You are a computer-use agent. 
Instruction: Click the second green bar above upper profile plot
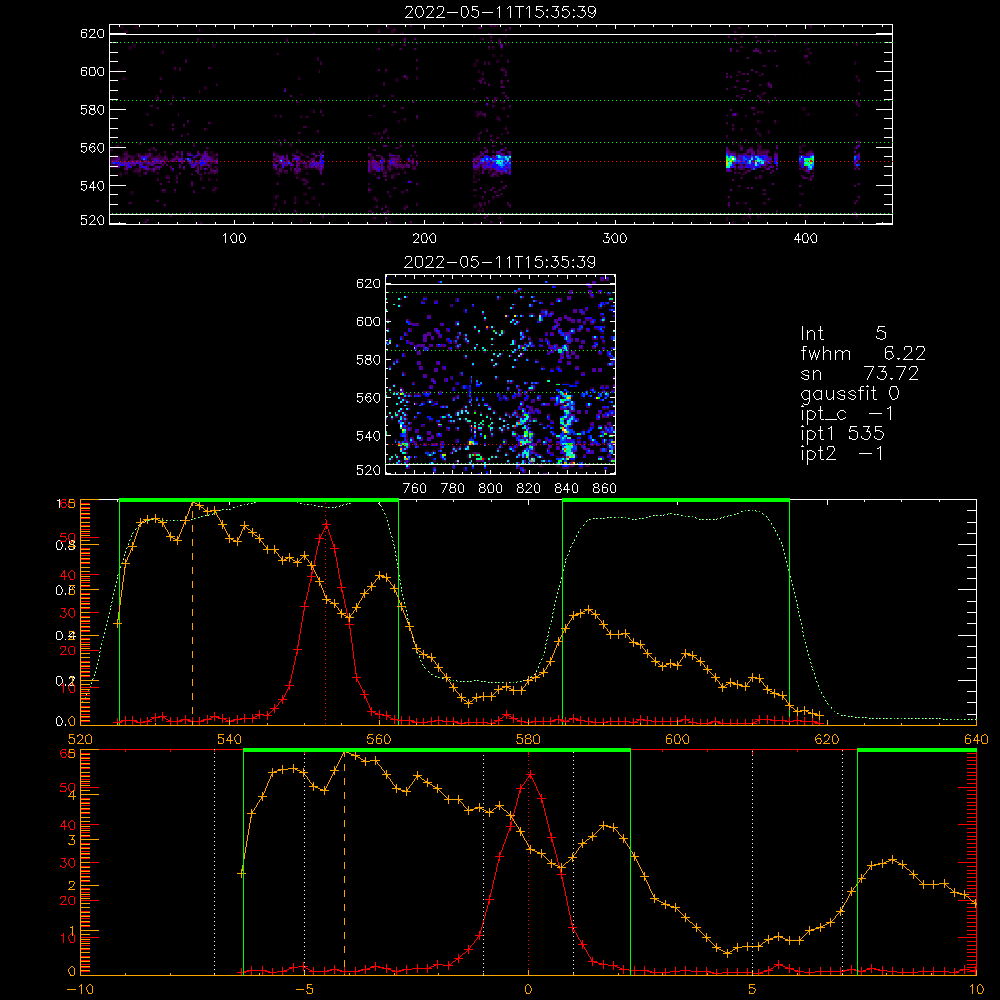tap(676, 500)
